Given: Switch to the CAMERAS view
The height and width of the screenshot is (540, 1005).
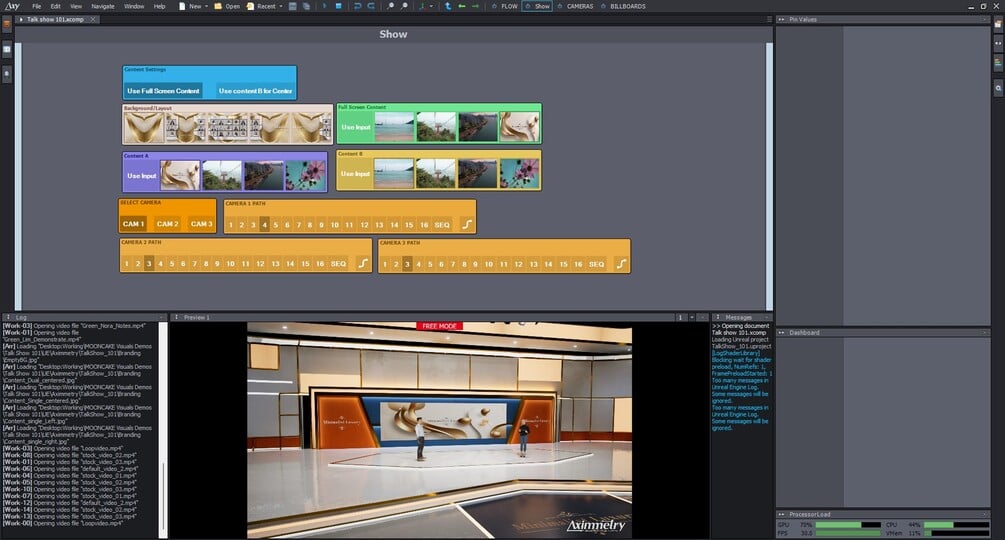Looking at the screenshot, I should pos(575,6).
